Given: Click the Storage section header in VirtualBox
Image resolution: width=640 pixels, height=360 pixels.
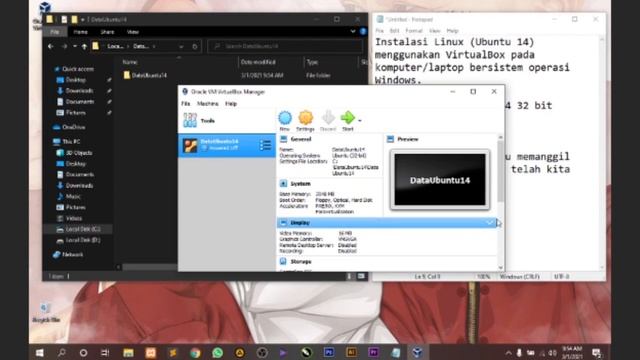Looking at the screenshot, I should [x=300, y=262].
